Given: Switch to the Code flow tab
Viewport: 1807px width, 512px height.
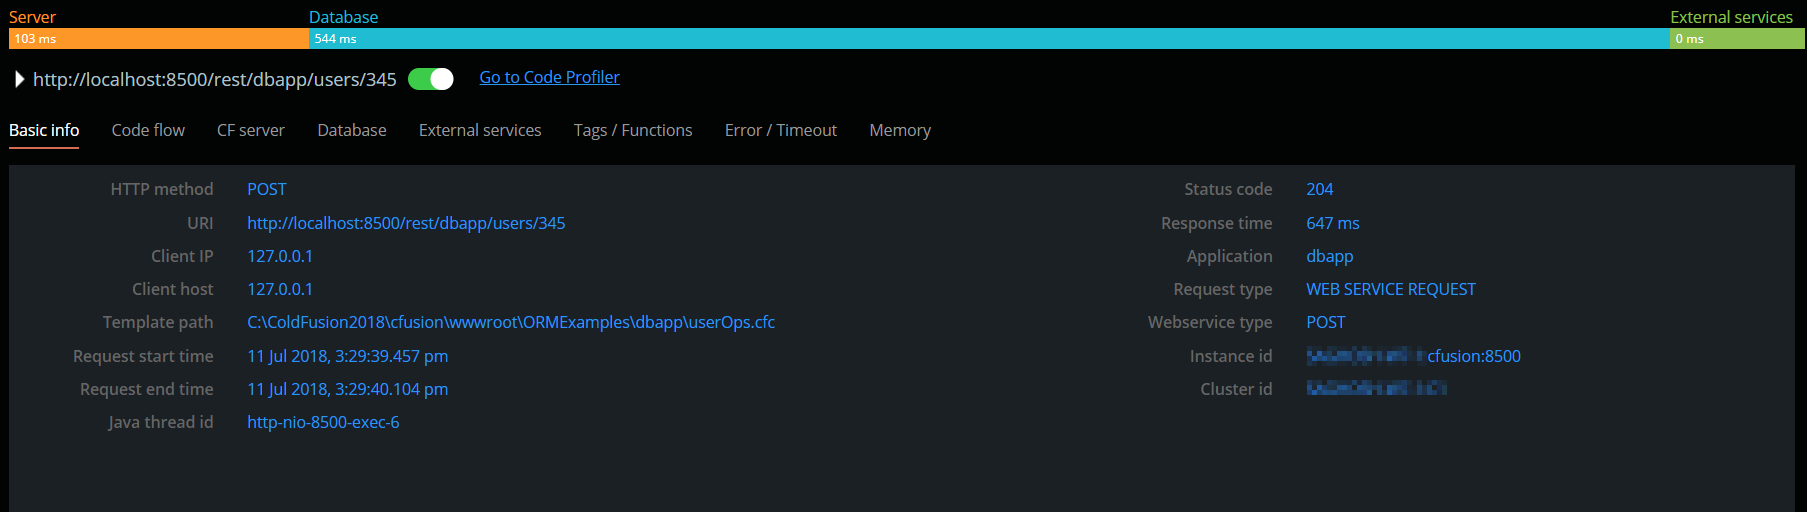Looking at the screenshot, I should [148, 130].
